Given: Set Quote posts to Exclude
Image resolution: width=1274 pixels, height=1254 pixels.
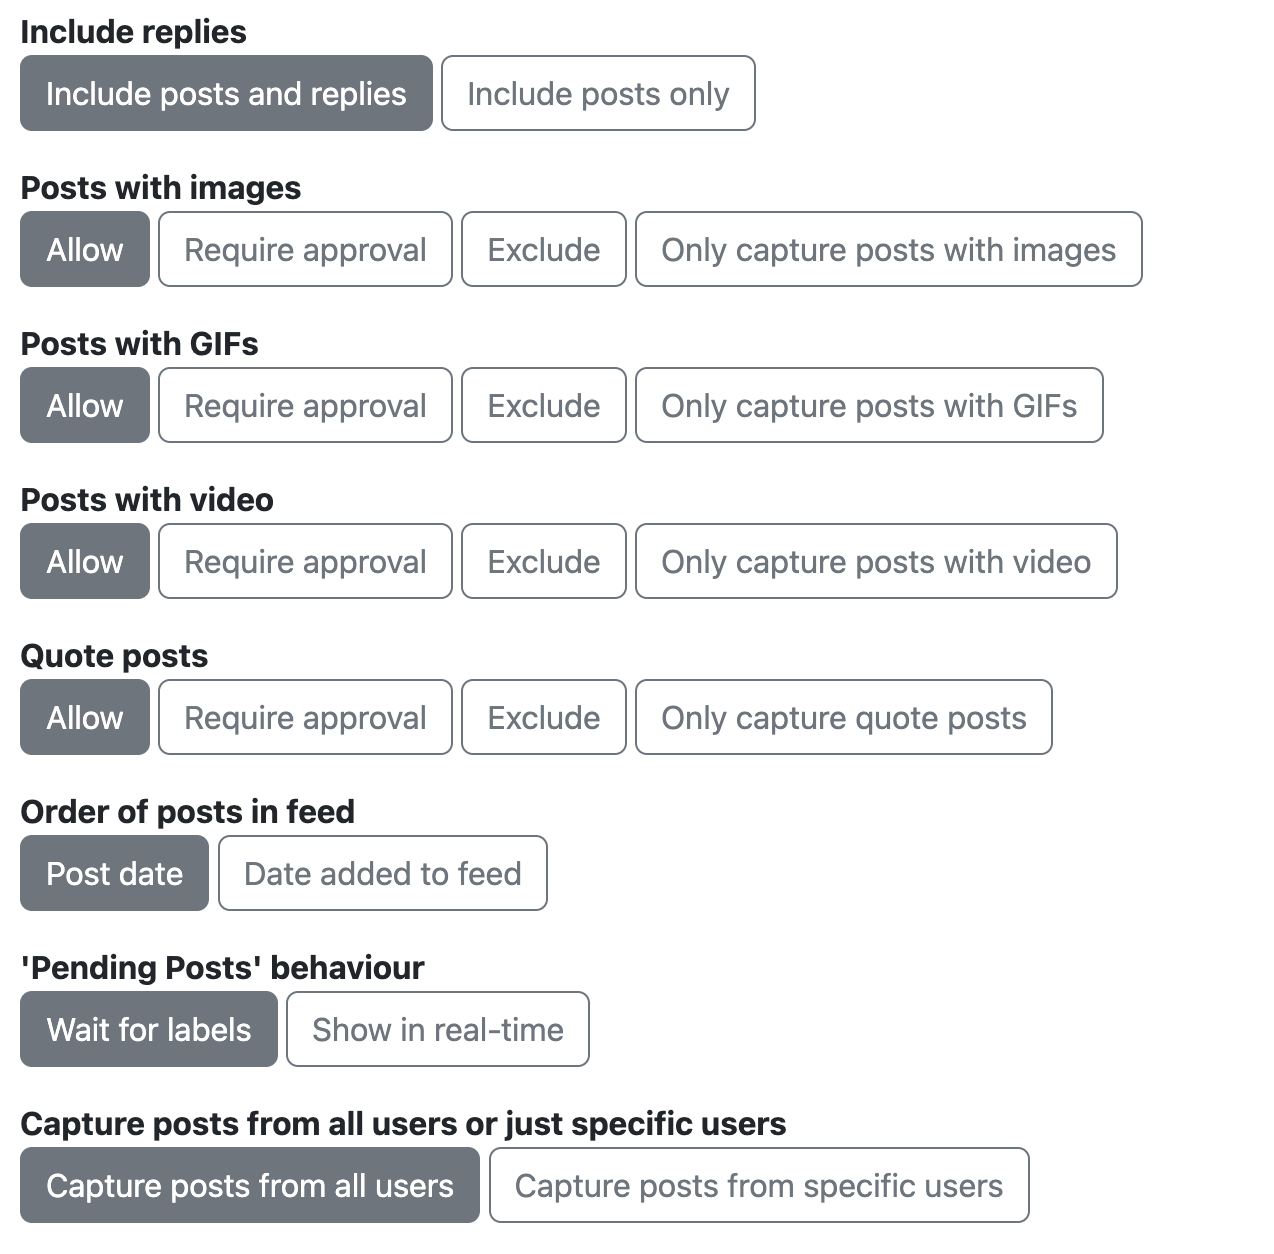Looking at the screenshot, I should tap(544, 717).
